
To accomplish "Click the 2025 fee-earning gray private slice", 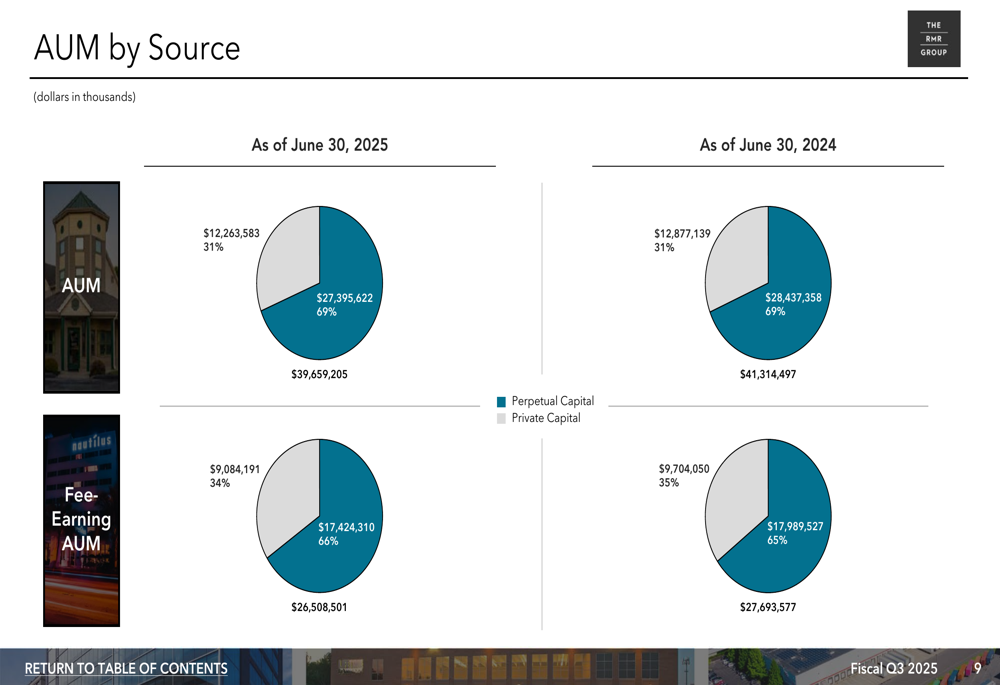I will [286, 494].
